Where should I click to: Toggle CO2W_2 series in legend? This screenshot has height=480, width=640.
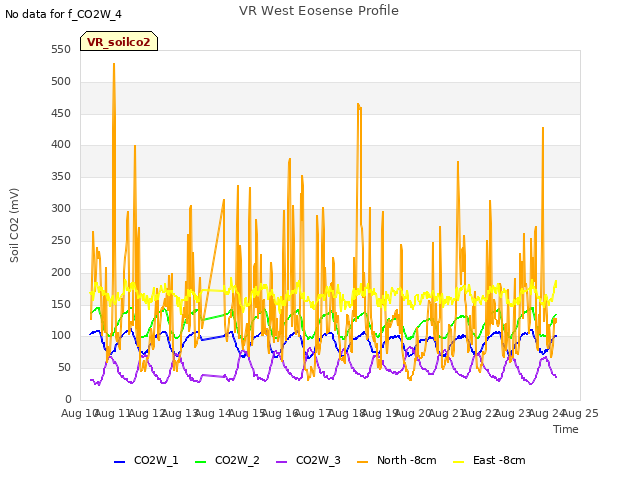[x=227, y=460]
